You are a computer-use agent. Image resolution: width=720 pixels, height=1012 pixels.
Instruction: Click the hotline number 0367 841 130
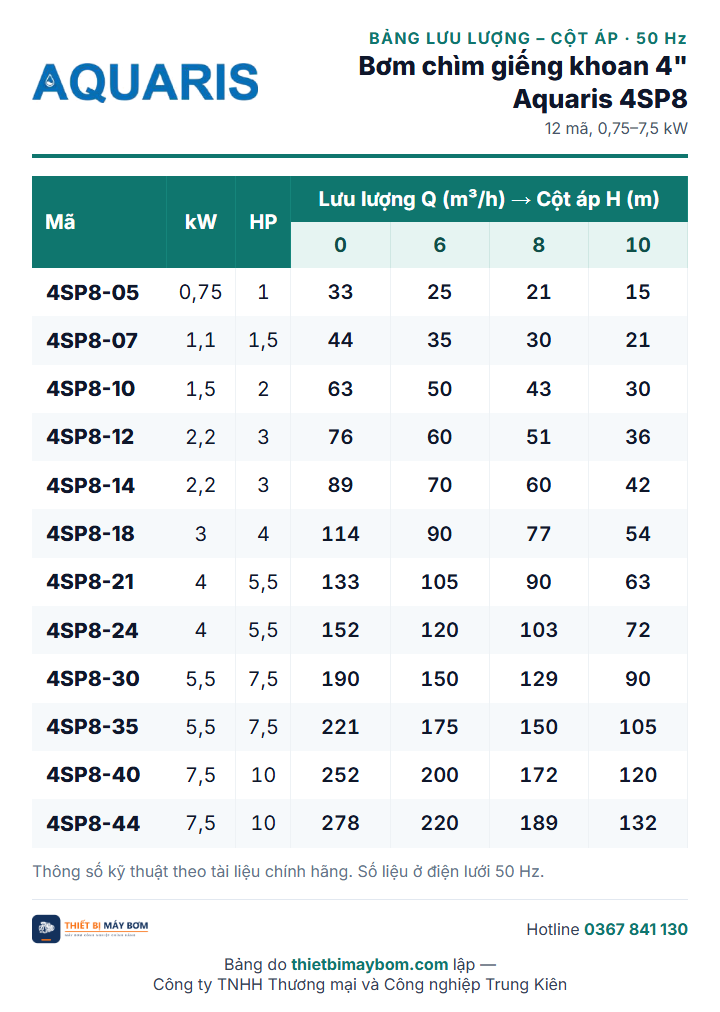[635, 929]
